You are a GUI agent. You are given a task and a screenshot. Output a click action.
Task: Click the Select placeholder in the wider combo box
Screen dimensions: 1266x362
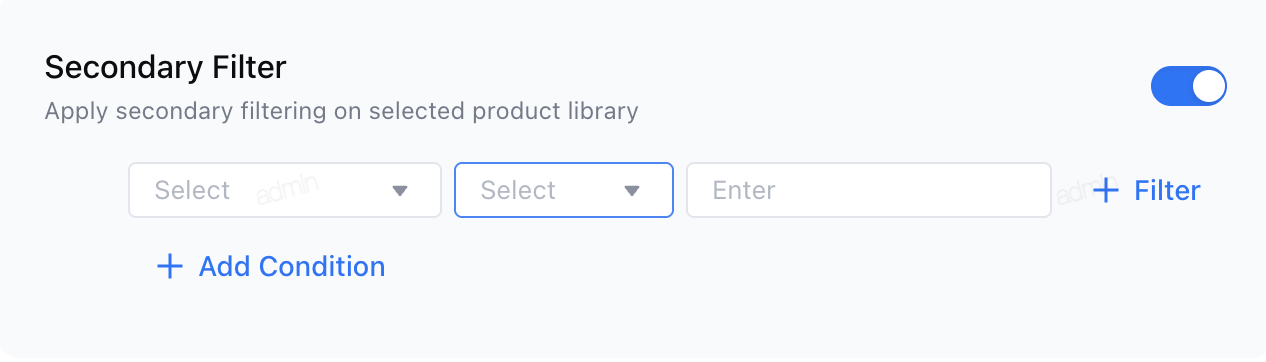[192, 190]
